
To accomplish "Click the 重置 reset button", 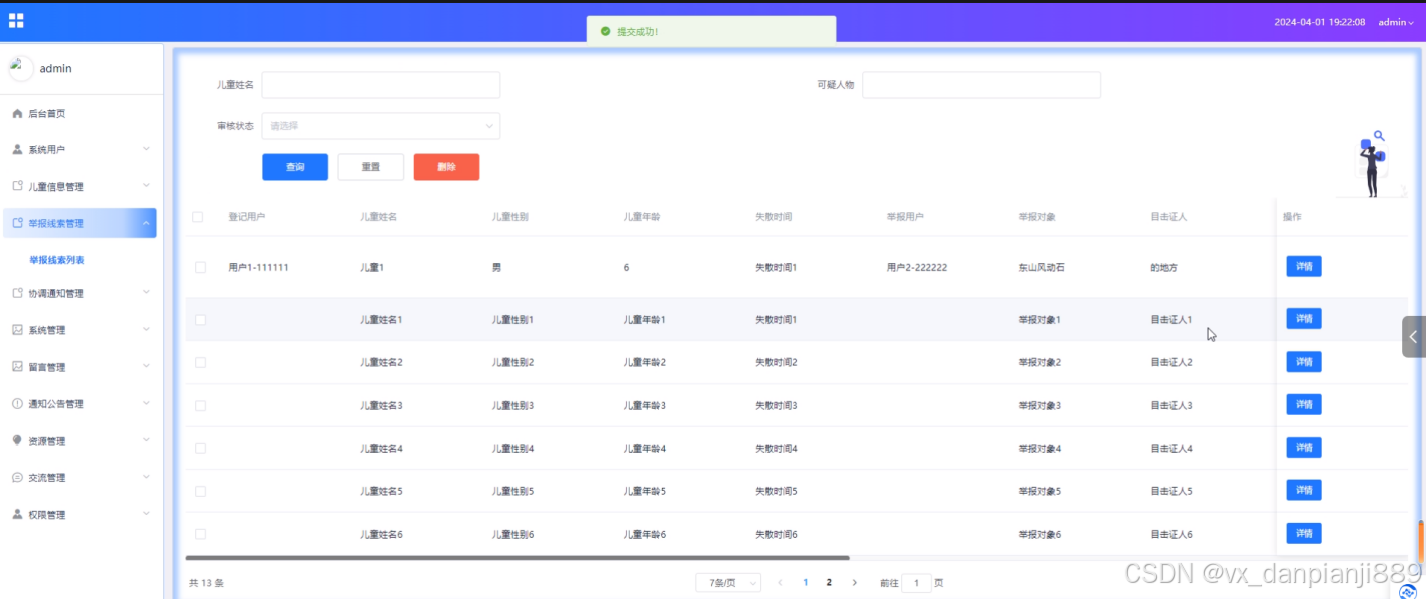I will (x=371, y=167).
